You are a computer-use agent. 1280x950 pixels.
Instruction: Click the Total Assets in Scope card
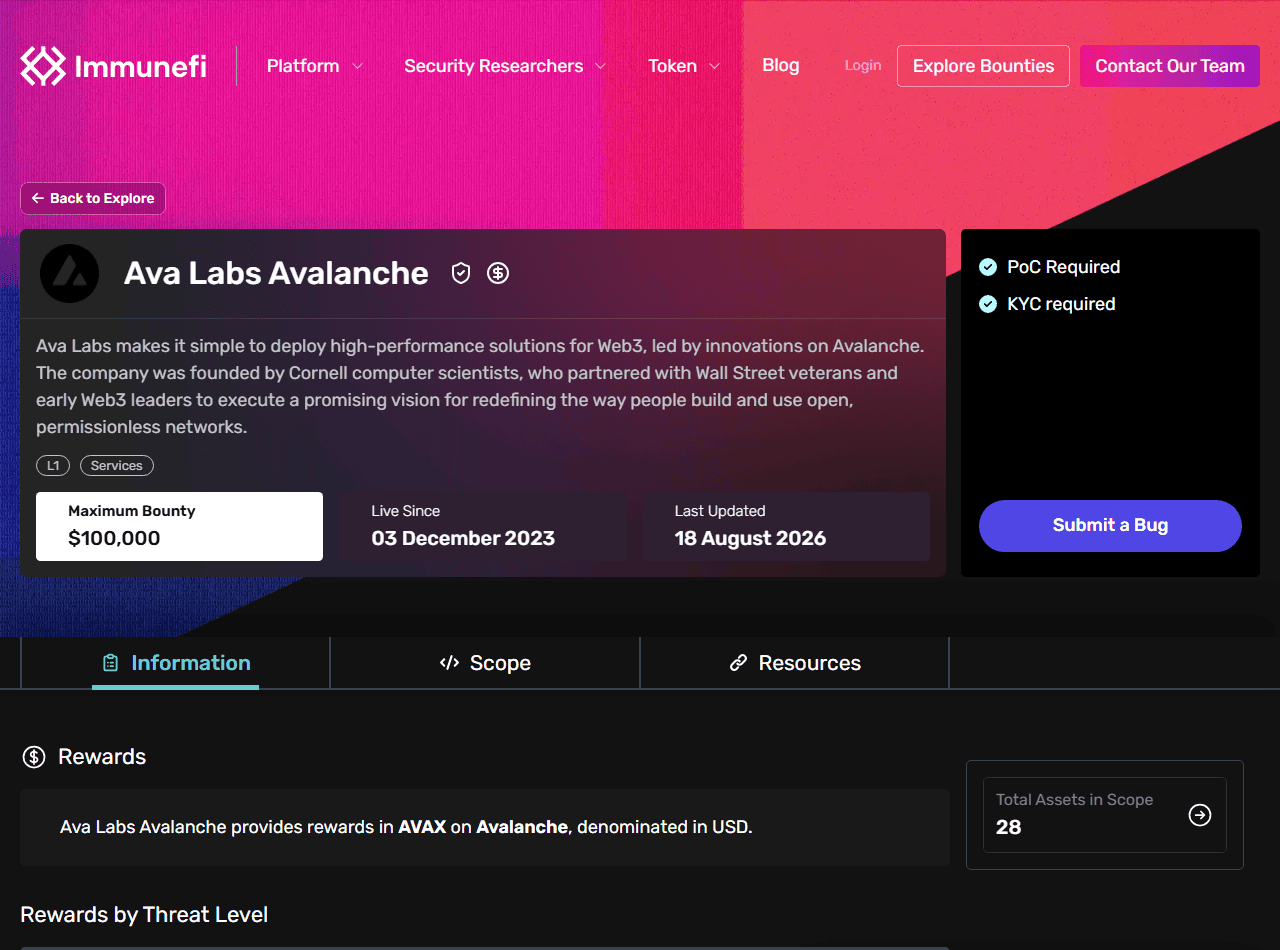click(1105, 815)
